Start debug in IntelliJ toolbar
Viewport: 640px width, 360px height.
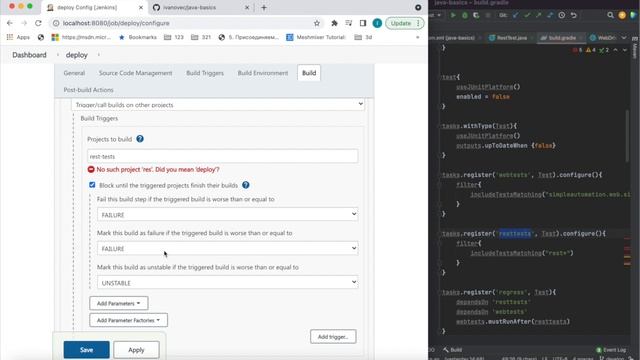click(x=464, y=15)
